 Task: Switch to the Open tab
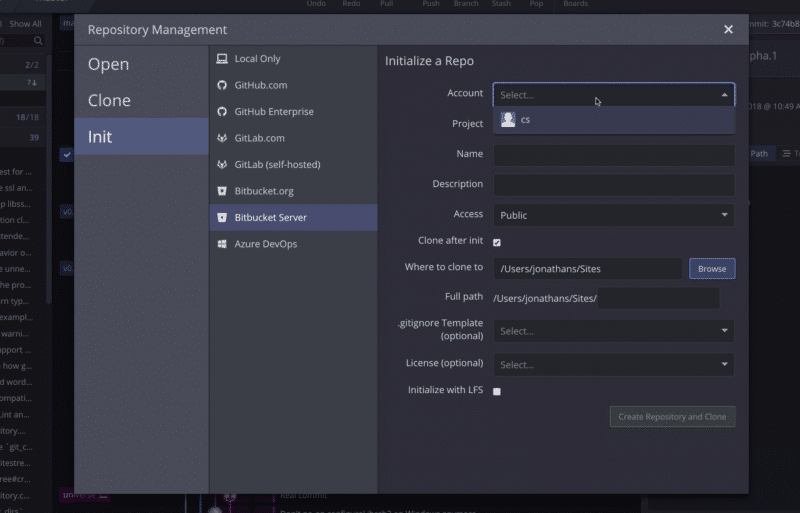(x=141, y=64)
